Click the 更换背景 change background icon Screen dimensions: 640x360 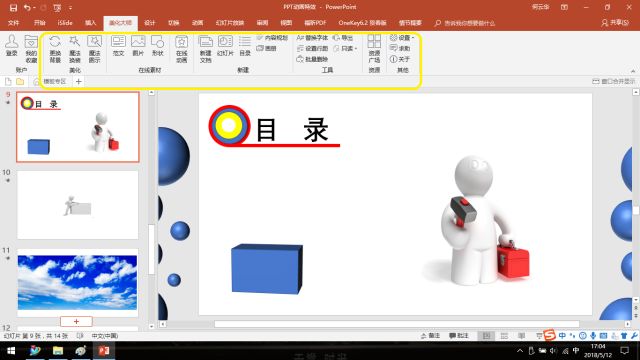(55, 49)
